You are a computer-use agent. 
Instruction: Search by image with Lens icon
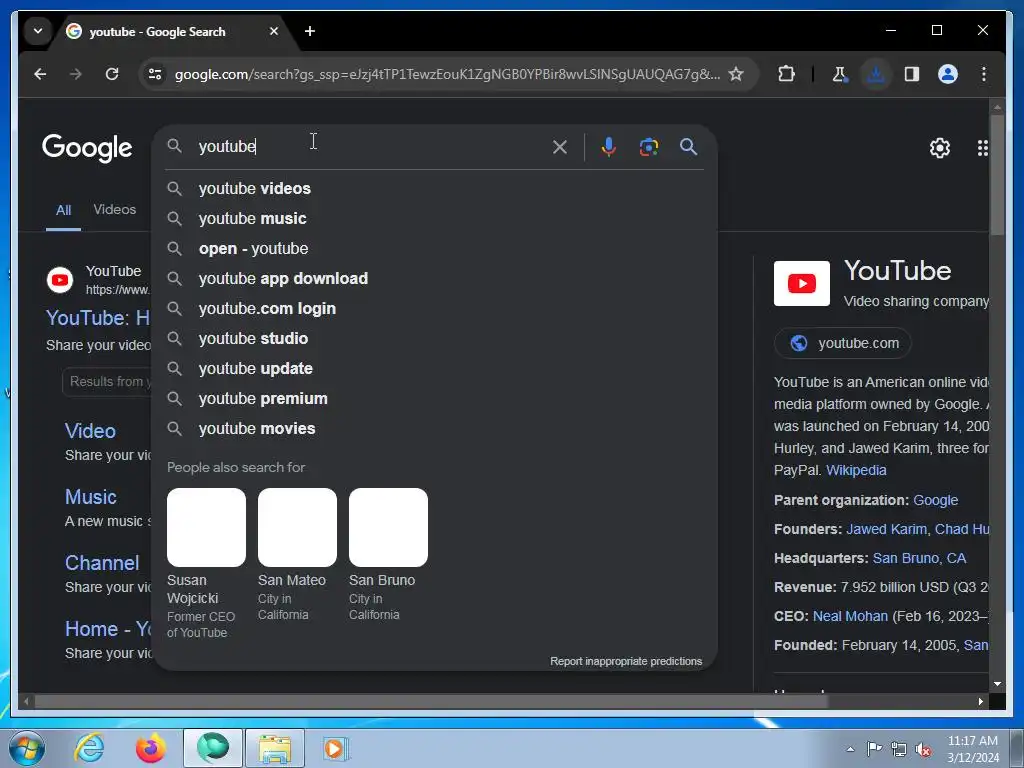(648, 147)
